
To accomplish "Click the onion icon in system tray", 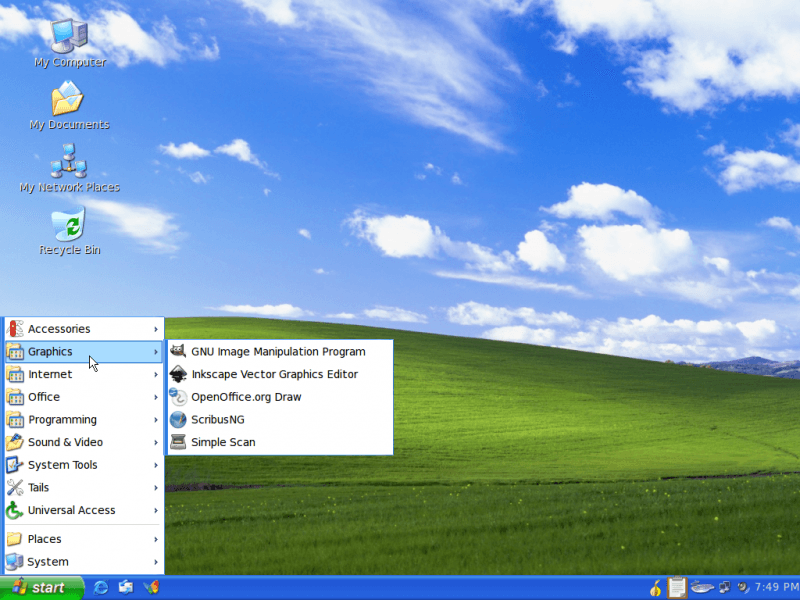I will coord(656,588).
